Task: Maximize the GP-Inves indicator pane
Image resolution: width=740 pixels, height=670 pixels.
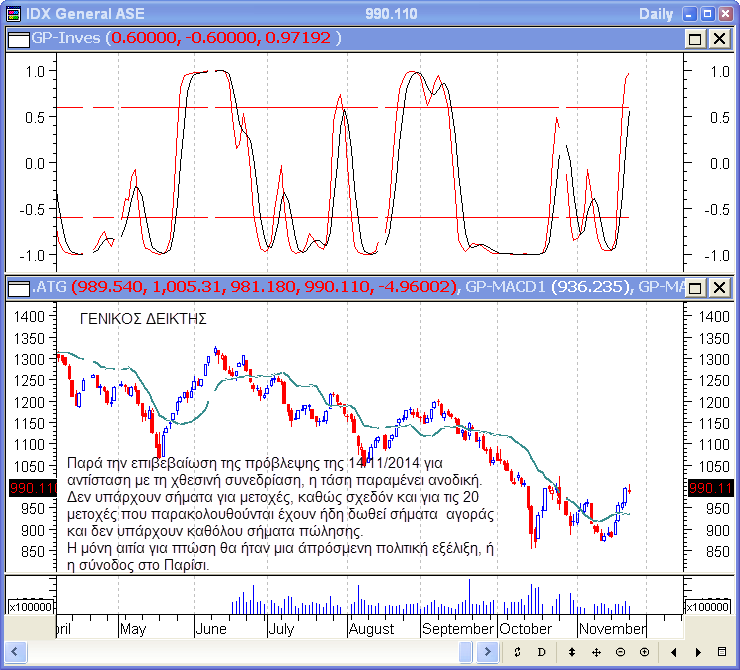Action: pyautogui.click(x=696, y=38)
